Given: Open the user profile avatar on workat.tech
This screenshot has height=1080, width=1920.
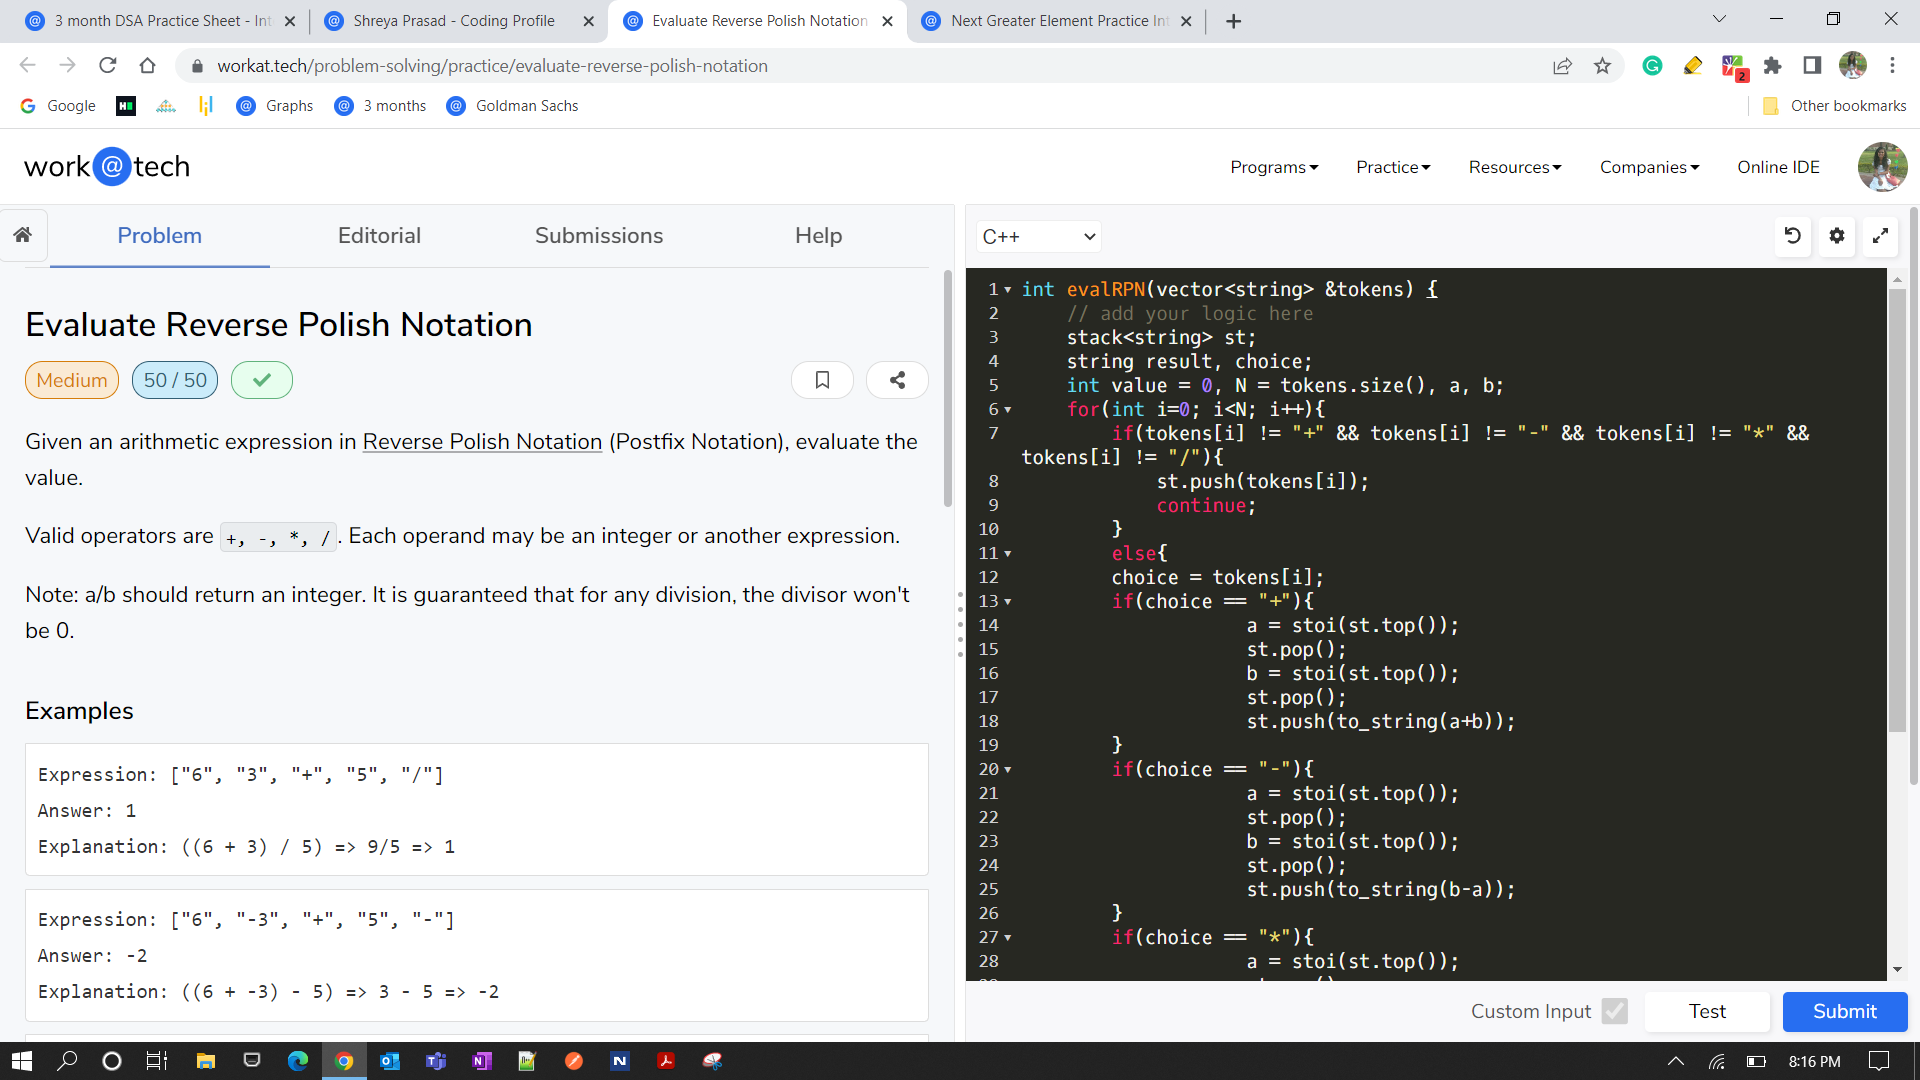Looking at the screenshot, I should click(x=1882, y=167).
